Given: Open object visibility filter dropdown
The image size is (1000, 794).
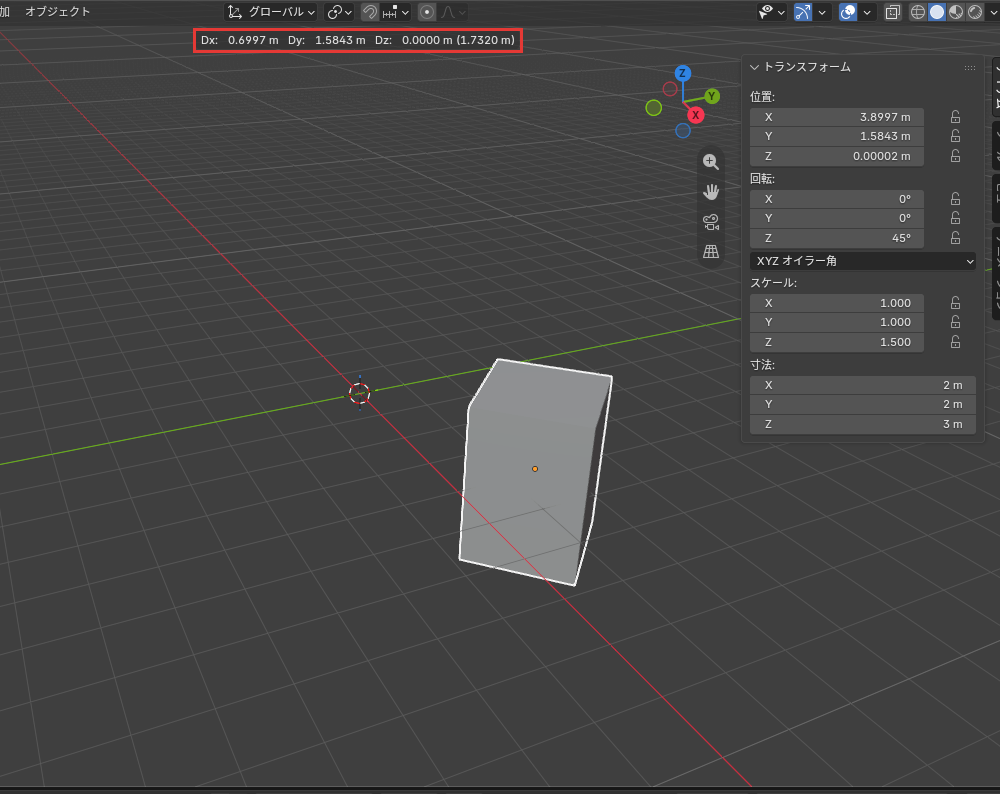Looking at the screenshot, I should pos(771,12).
